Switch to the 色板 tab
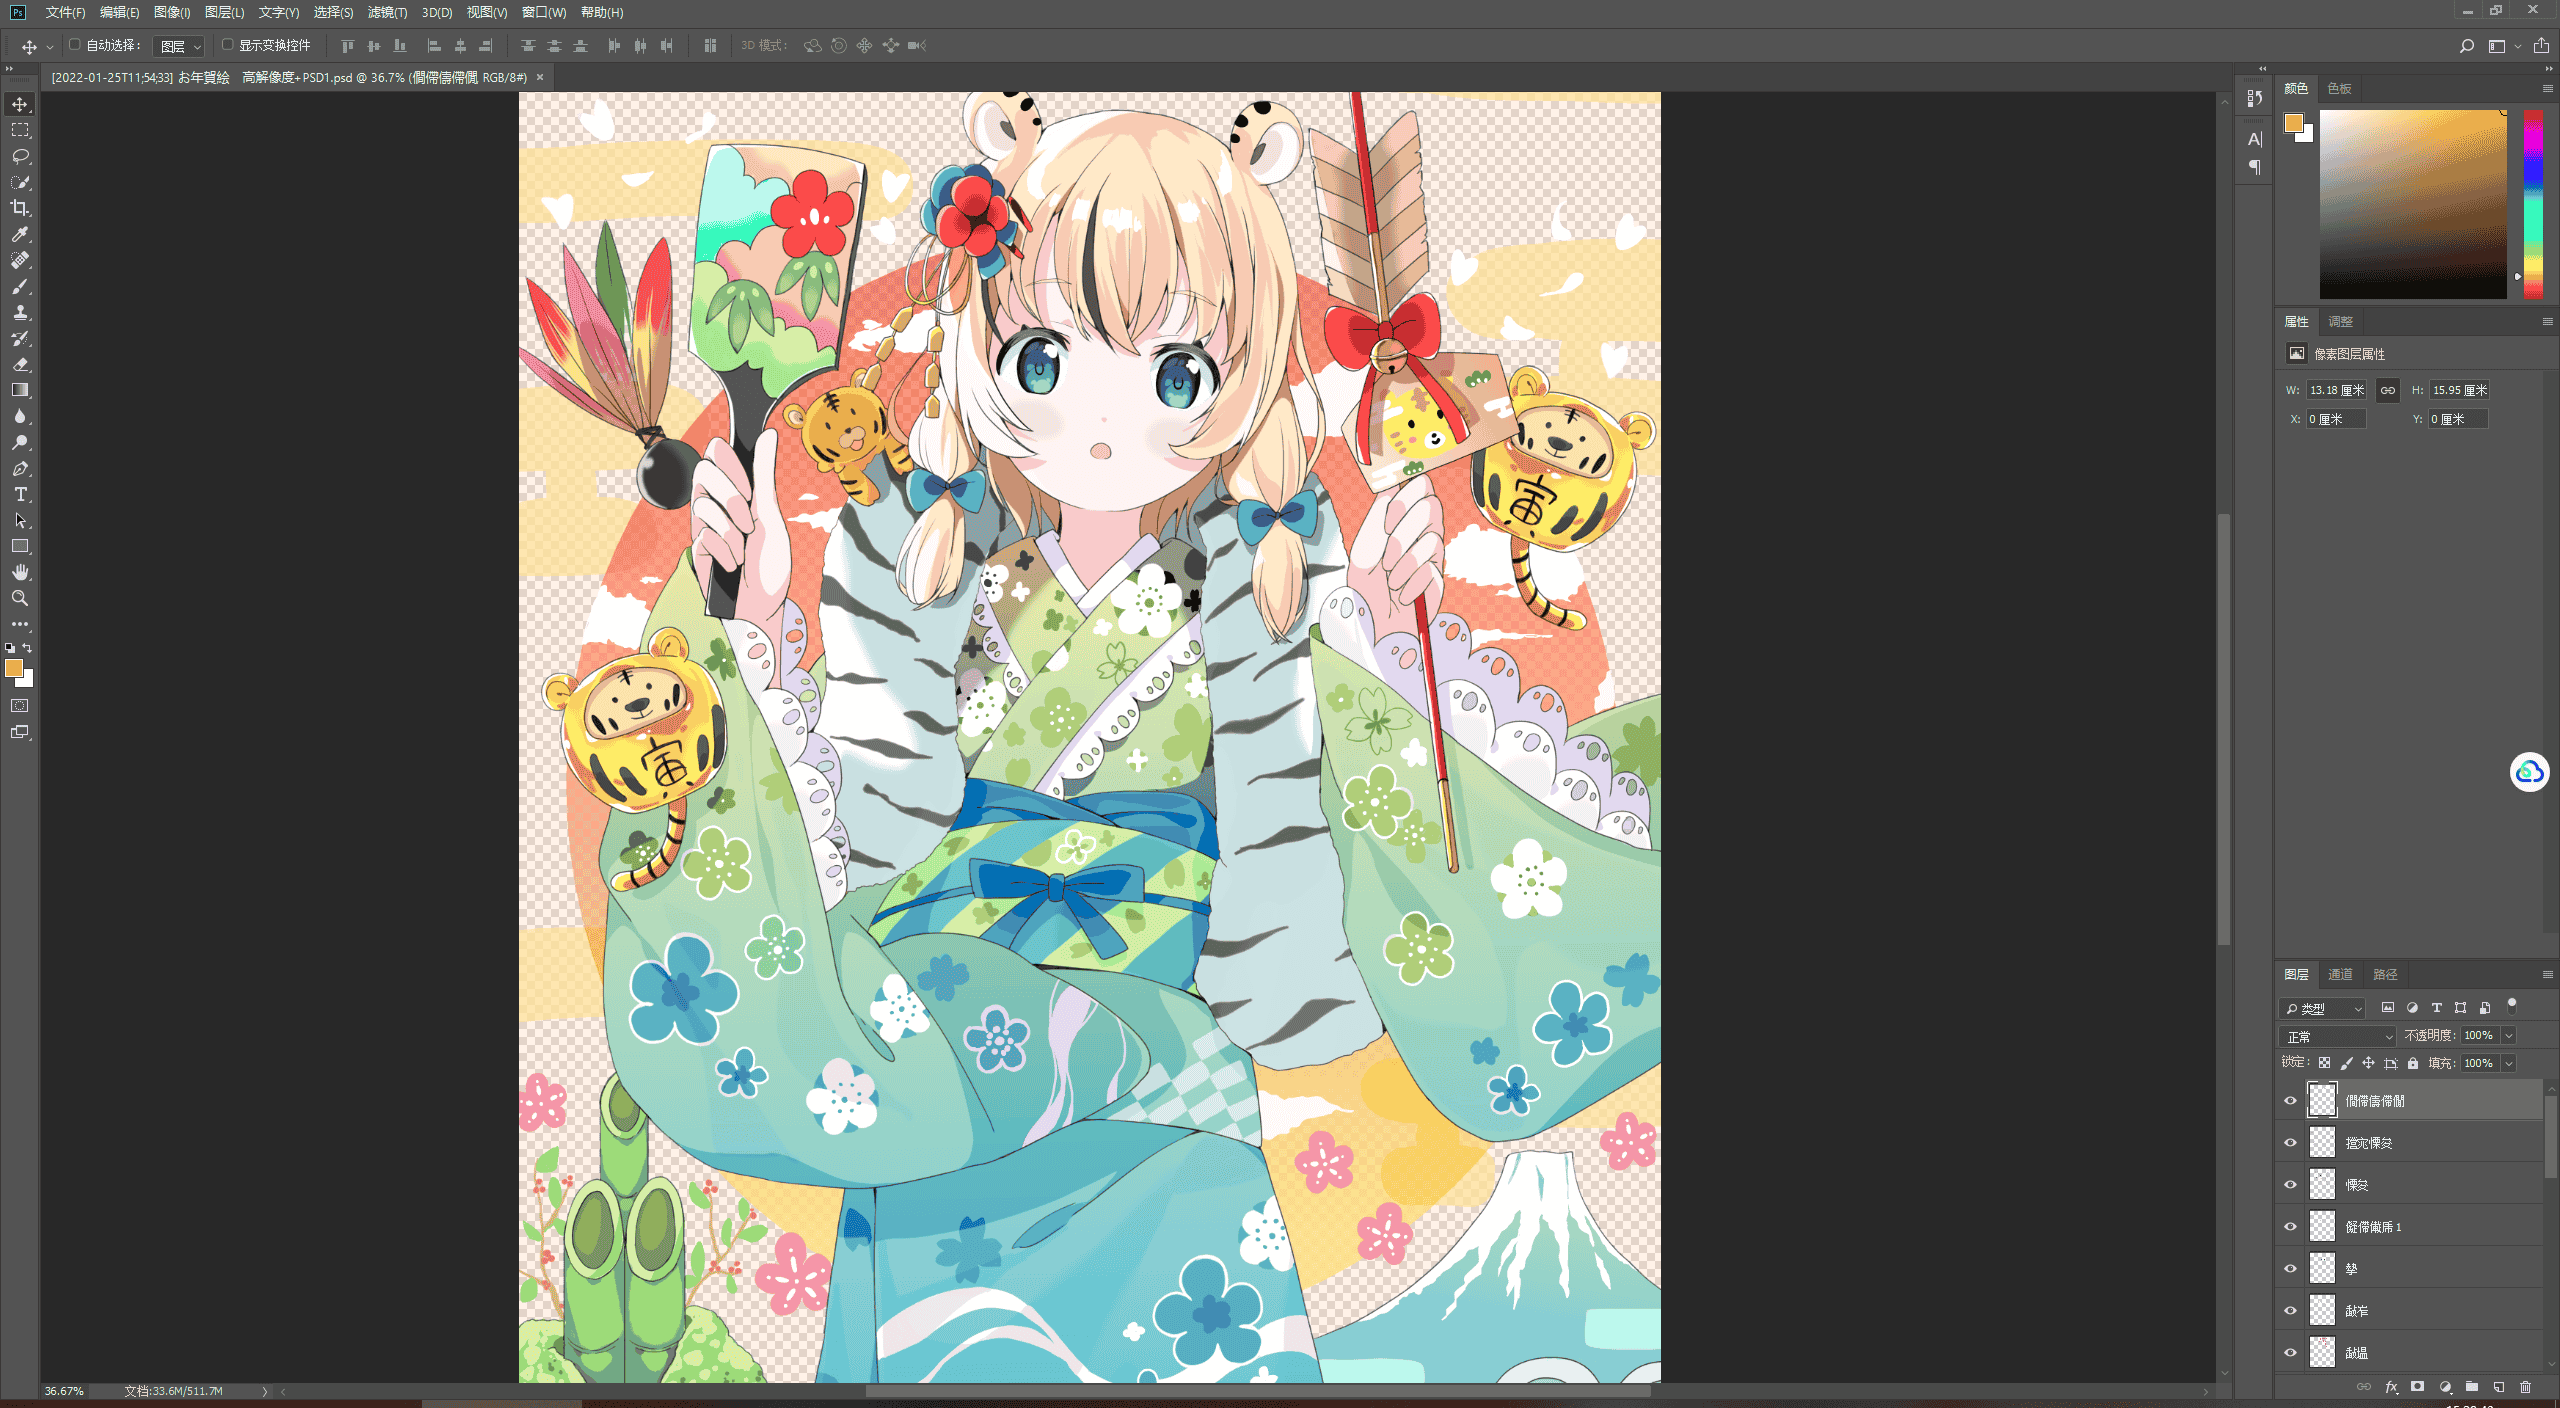The height and width of the screenshot is (1408, 2560). pyautogui.click(x=2339, y=88)
